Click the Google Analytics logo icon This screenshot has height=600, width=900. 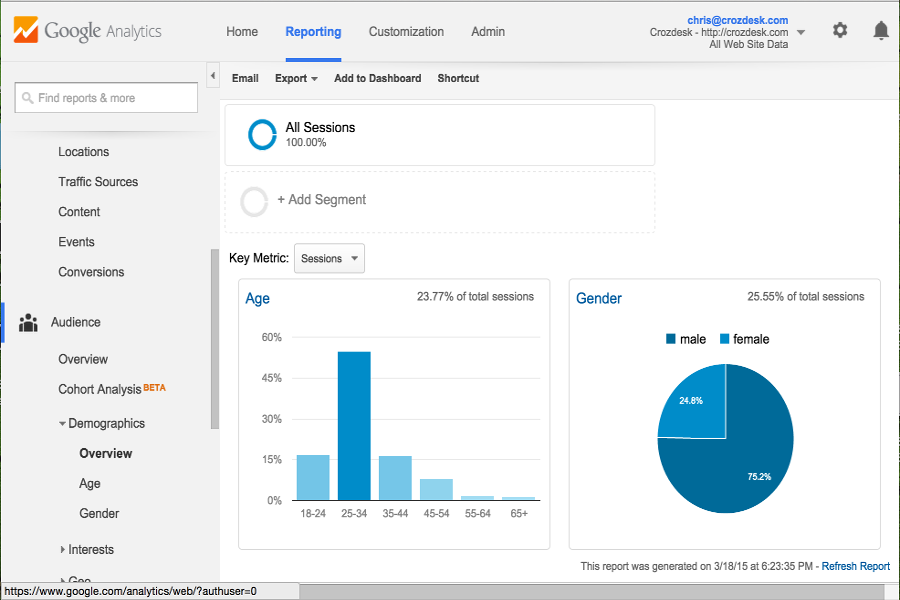(27, 30)
